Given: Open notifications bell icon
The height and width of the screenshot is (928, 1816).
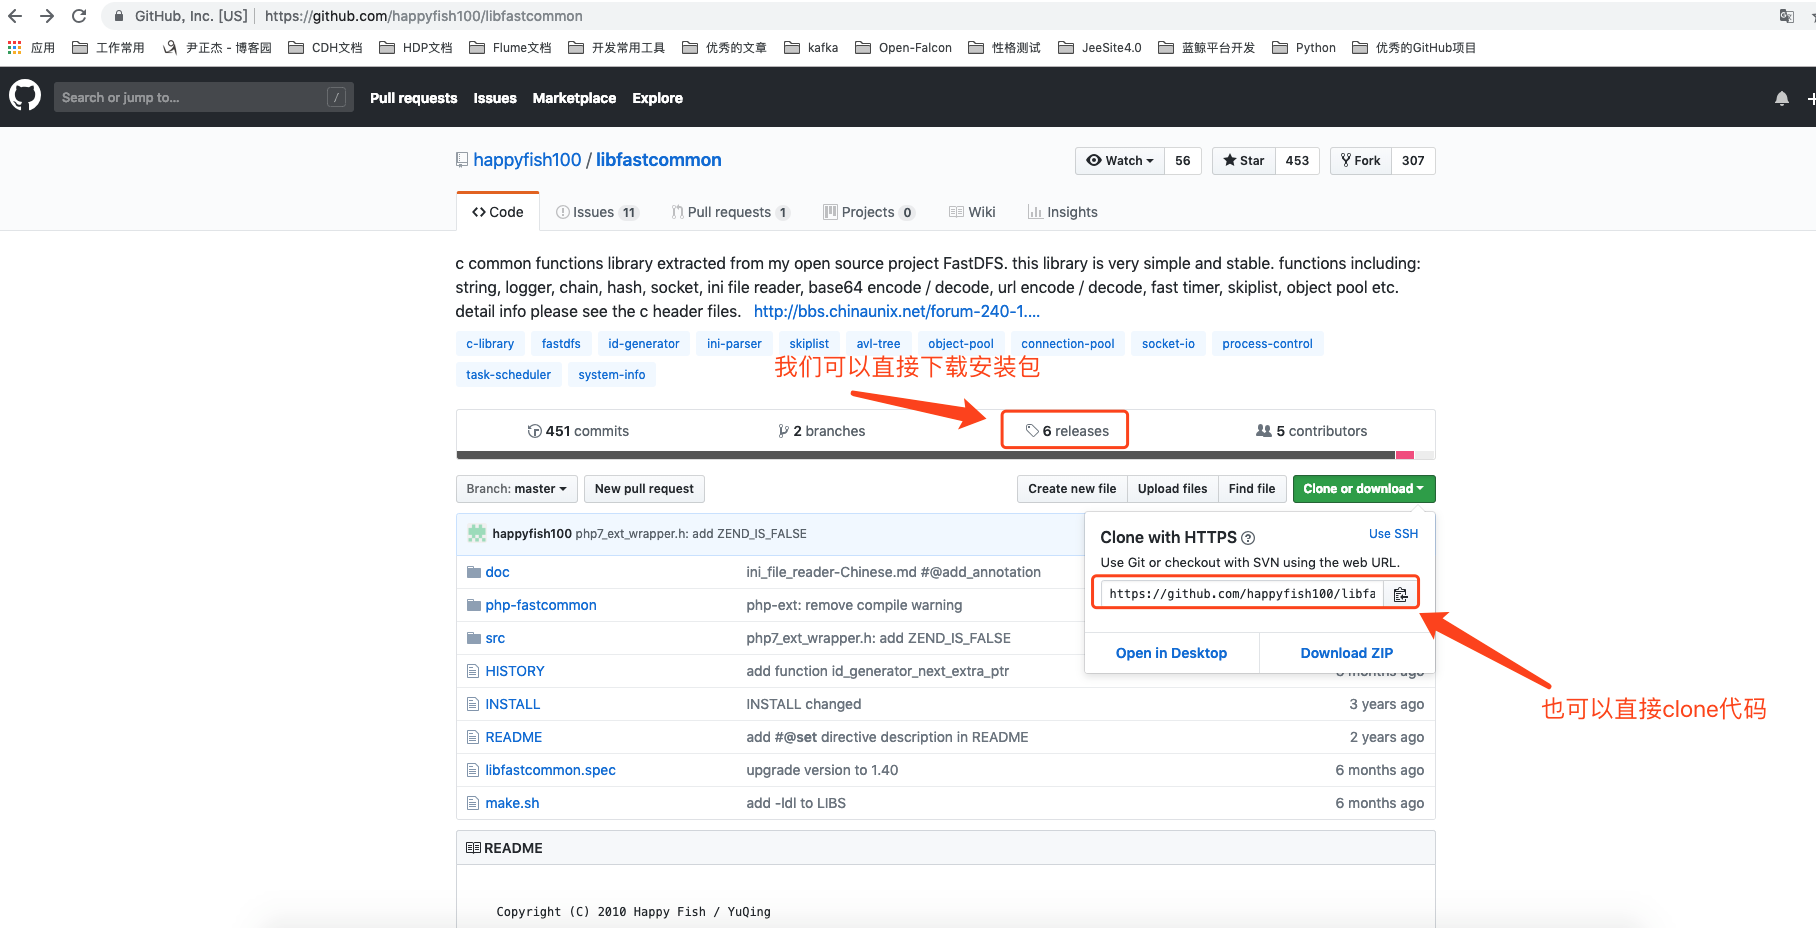Looking at the screenshot, I should click(x=1782, y=98).
